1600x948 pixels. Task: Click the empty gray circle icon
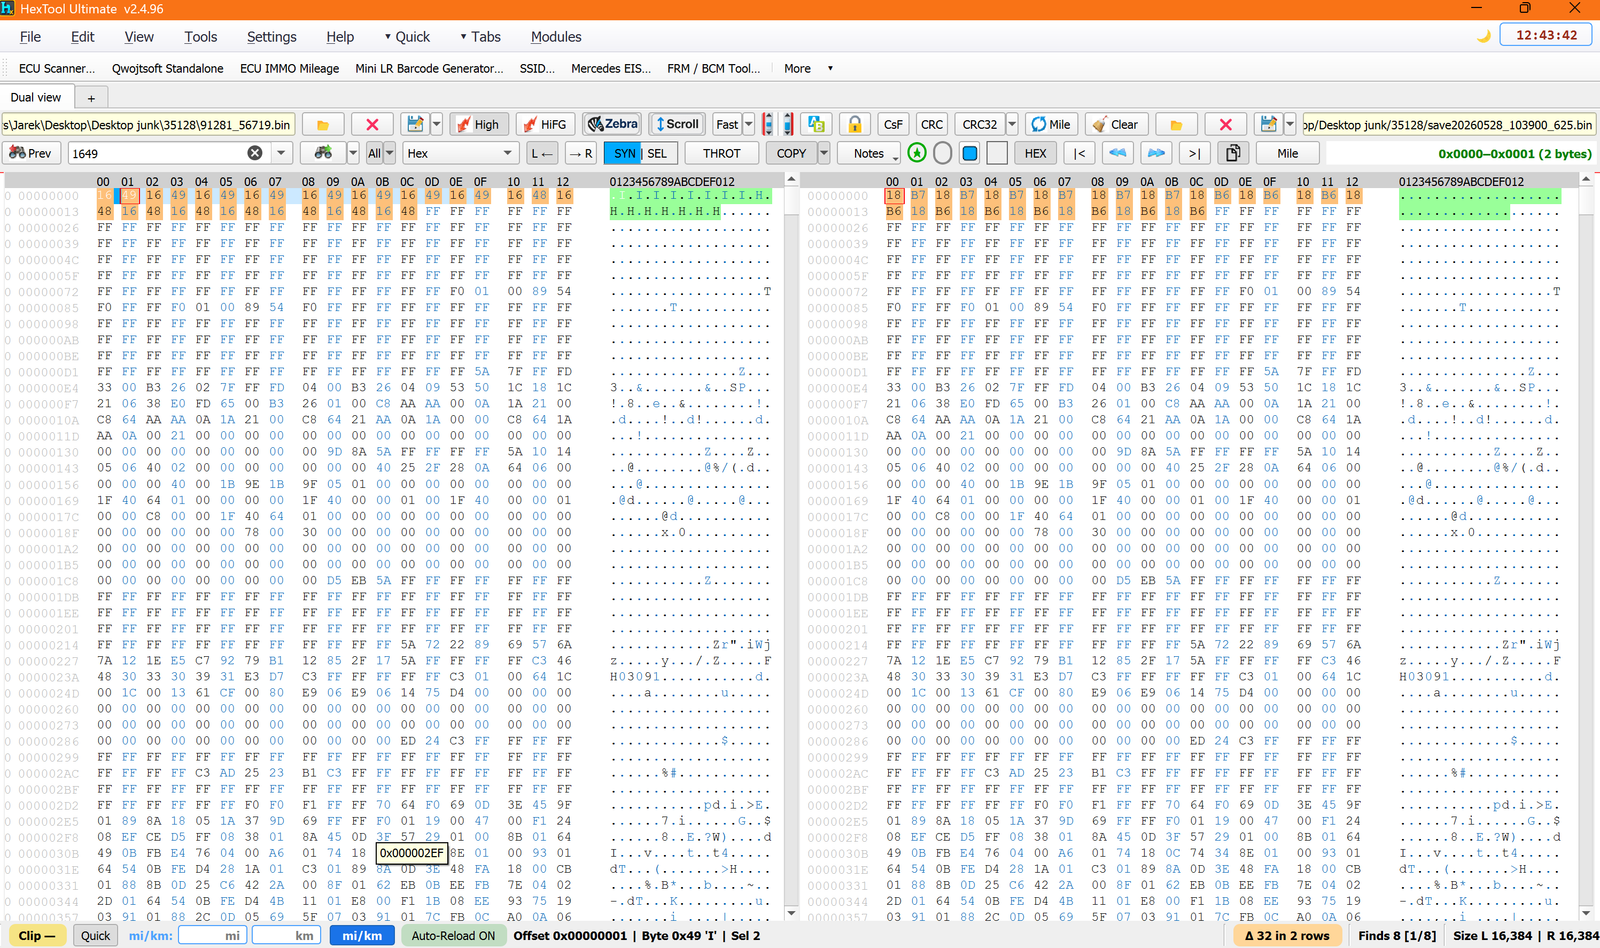(x=942, y=153)
